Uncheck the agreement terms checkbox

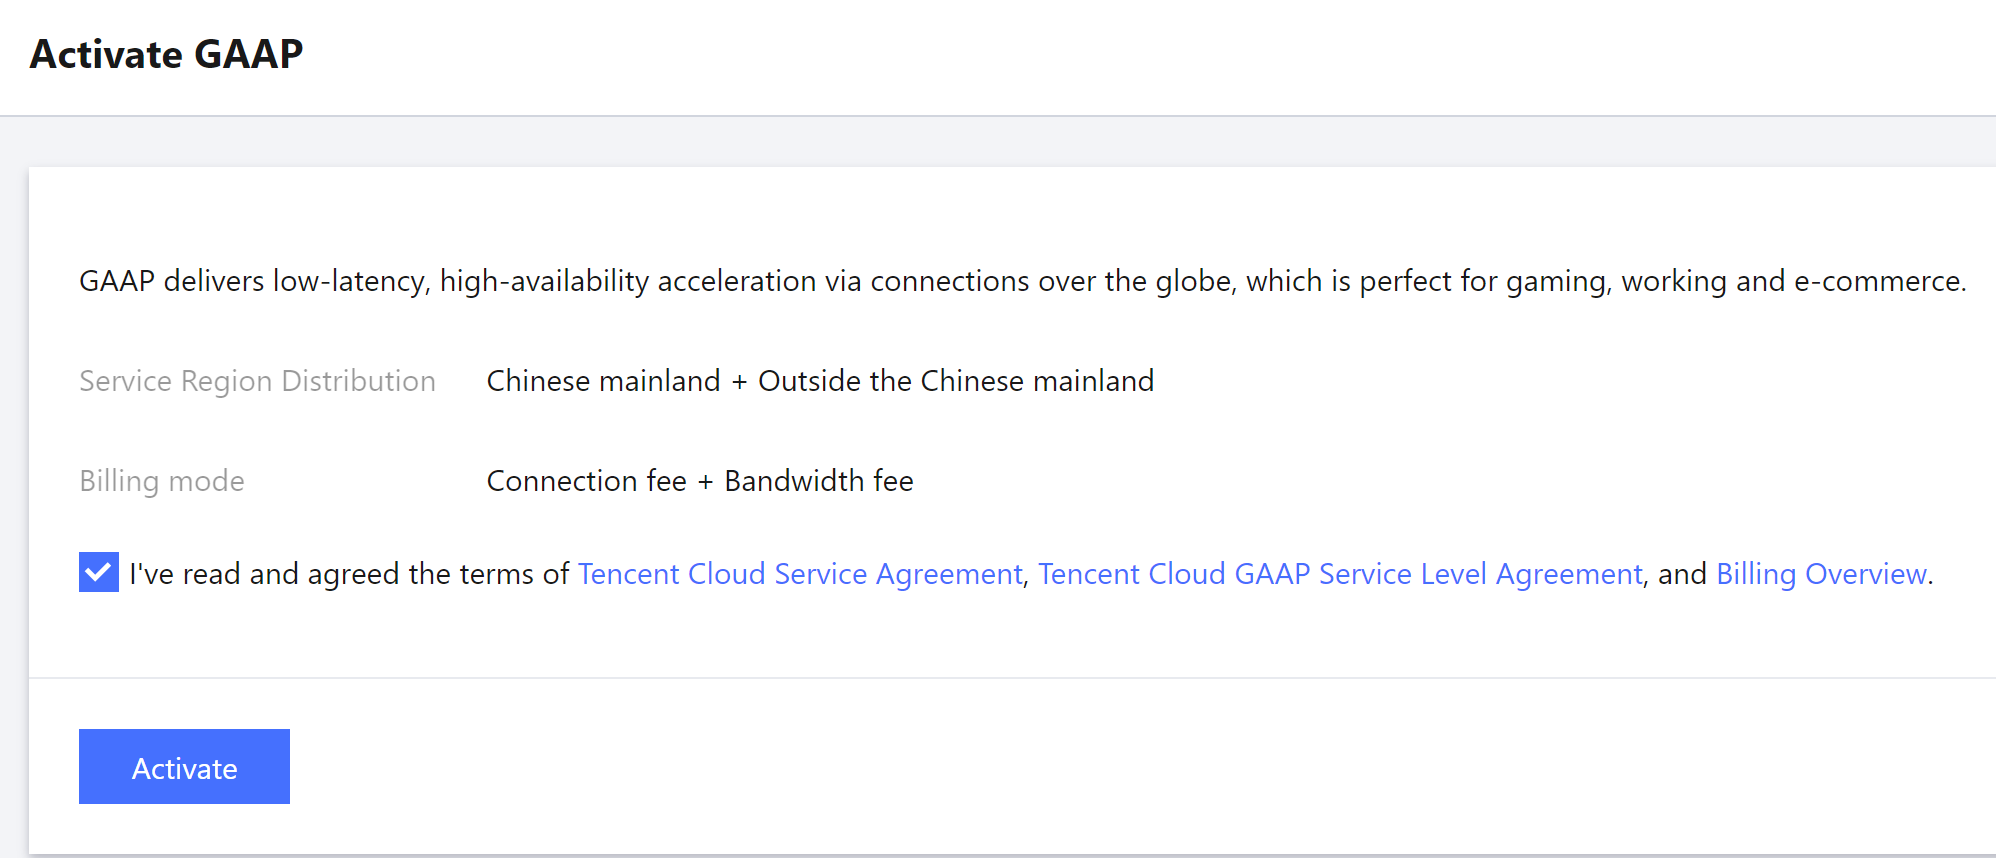(x=99, y=572)
